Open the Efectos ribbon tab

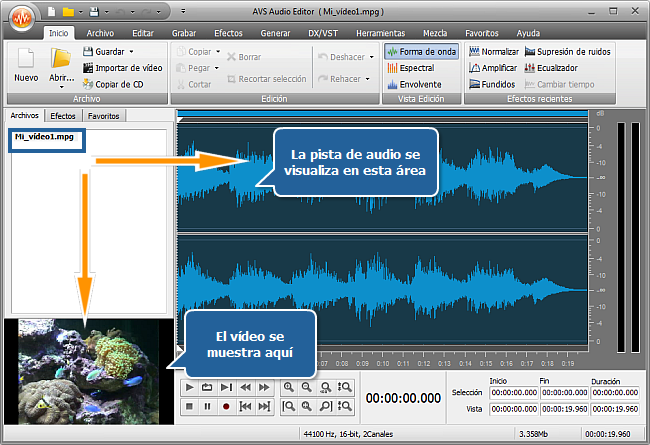(x=228, y=33)
